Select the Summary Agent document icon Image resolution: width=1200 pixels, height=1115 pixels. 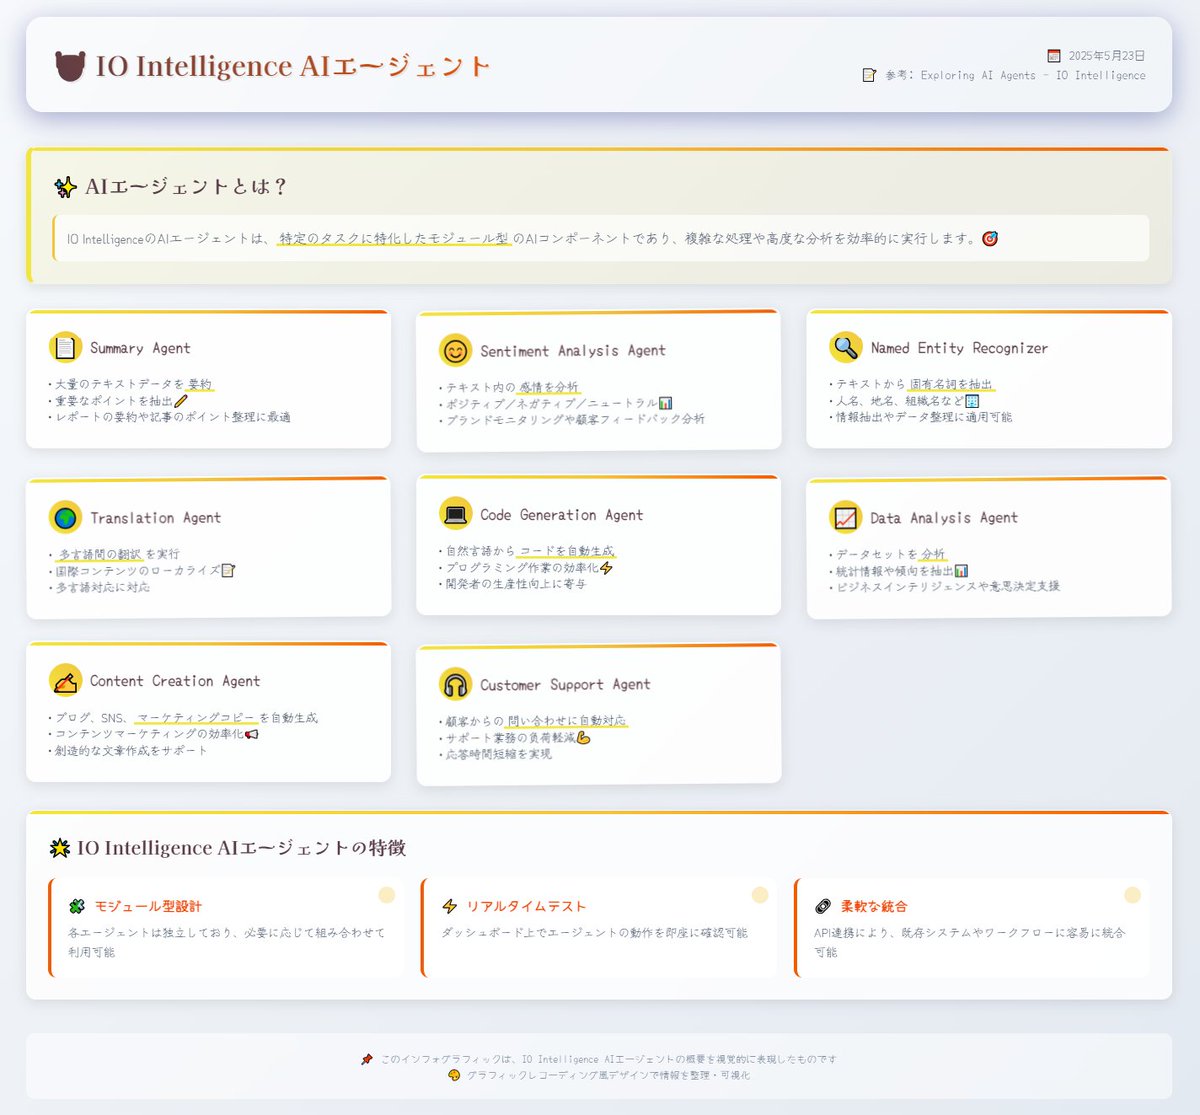[64, 347]
